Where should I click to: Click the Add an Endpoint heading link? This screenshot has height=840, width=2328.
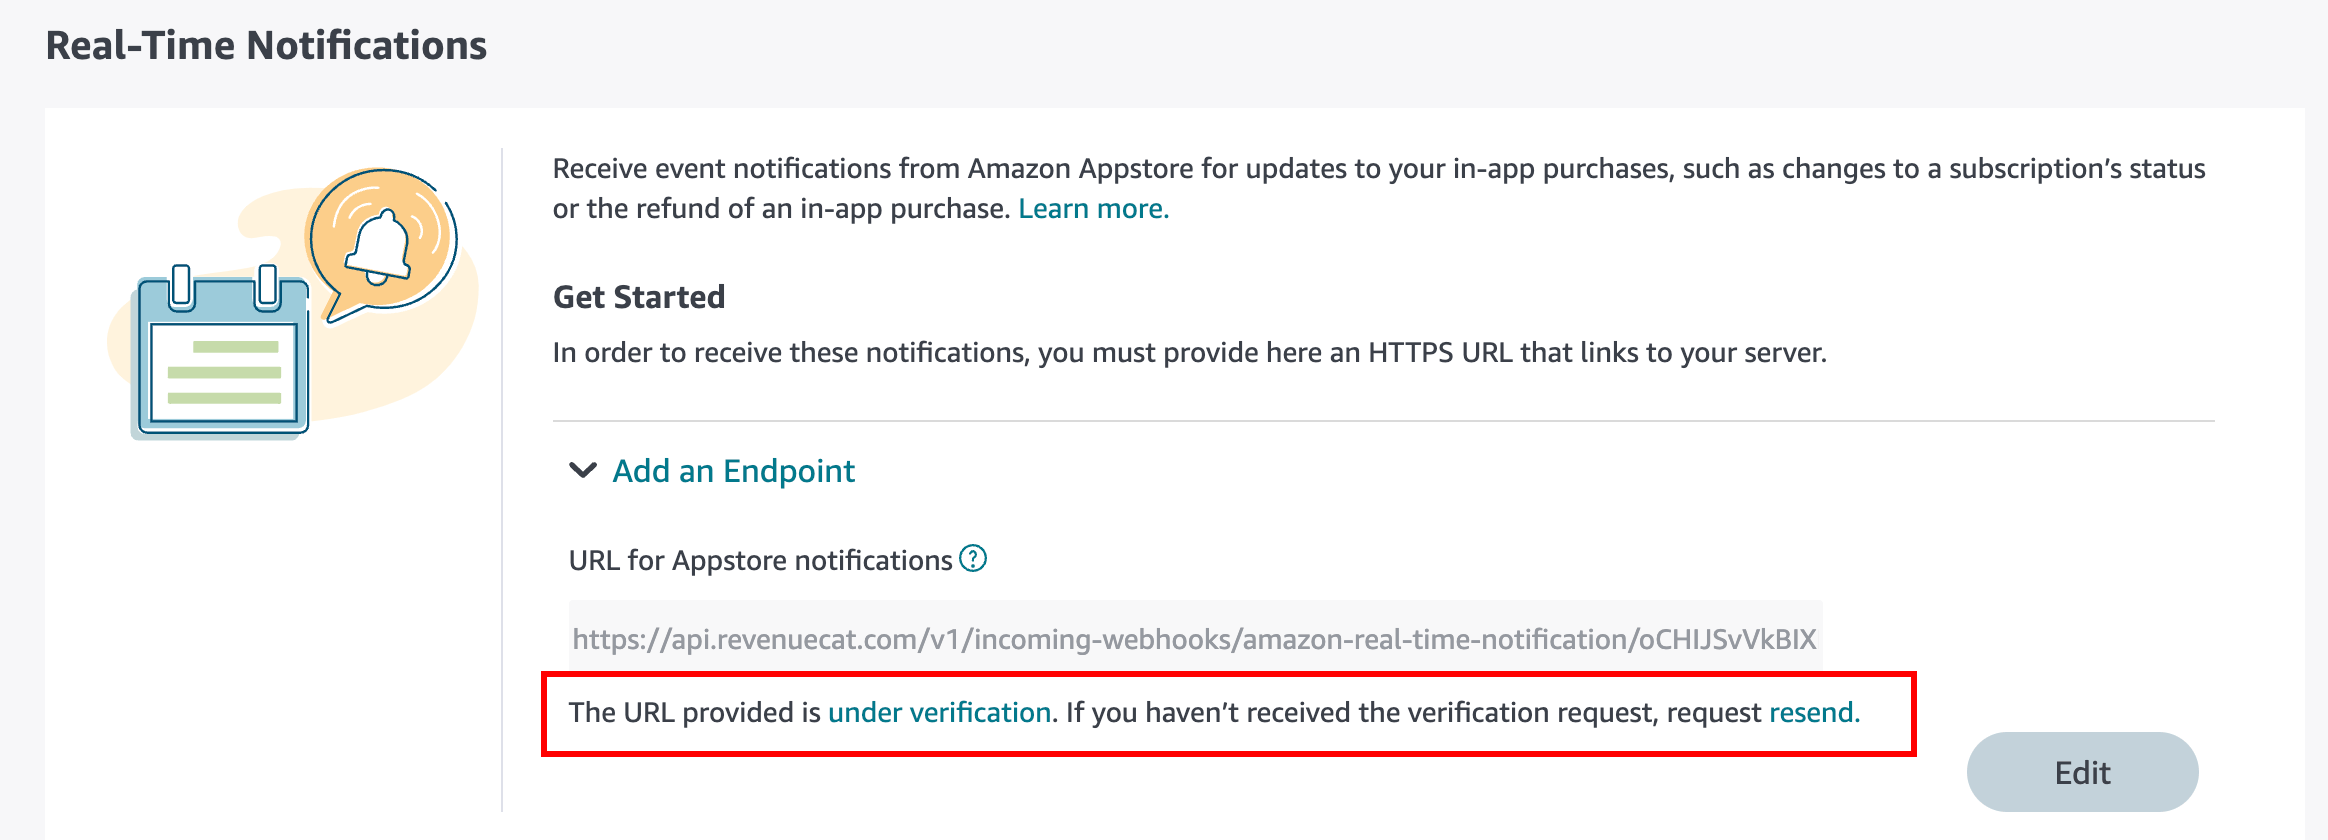click(733, 471)
